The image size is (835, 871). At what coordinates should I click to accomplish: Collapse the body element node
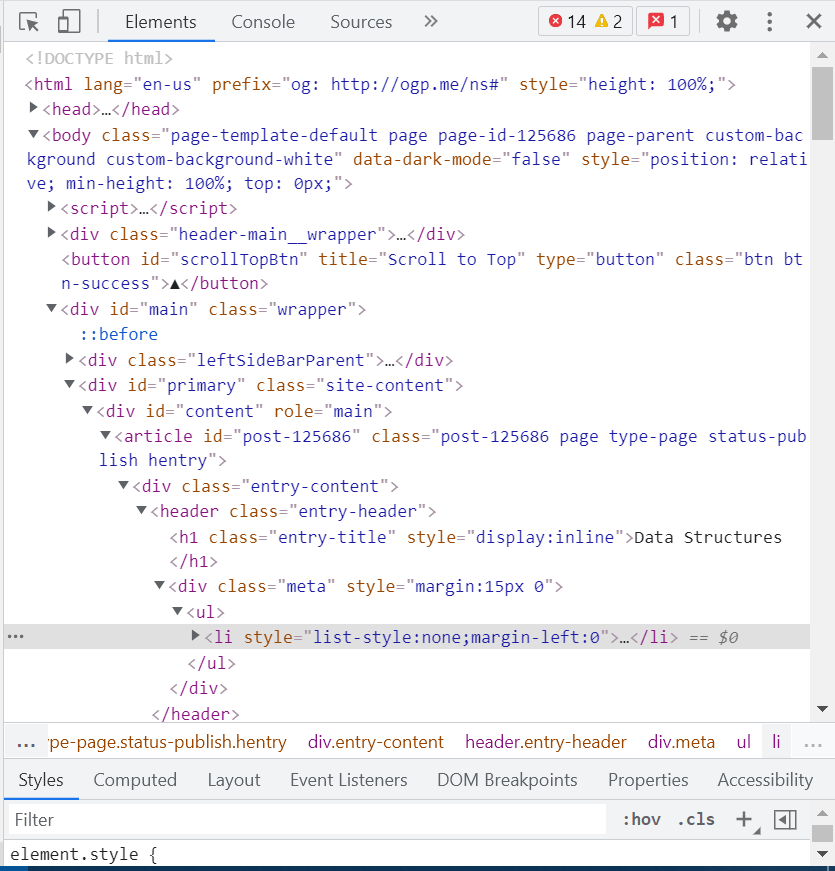point(33,134)
